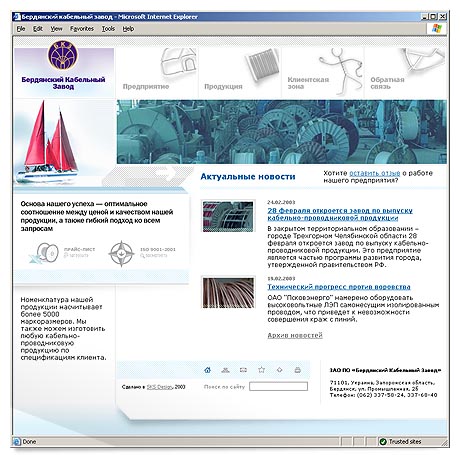Click the site search input field
Viewport: 460px width, 455px height.
click(x=278, y=386)
